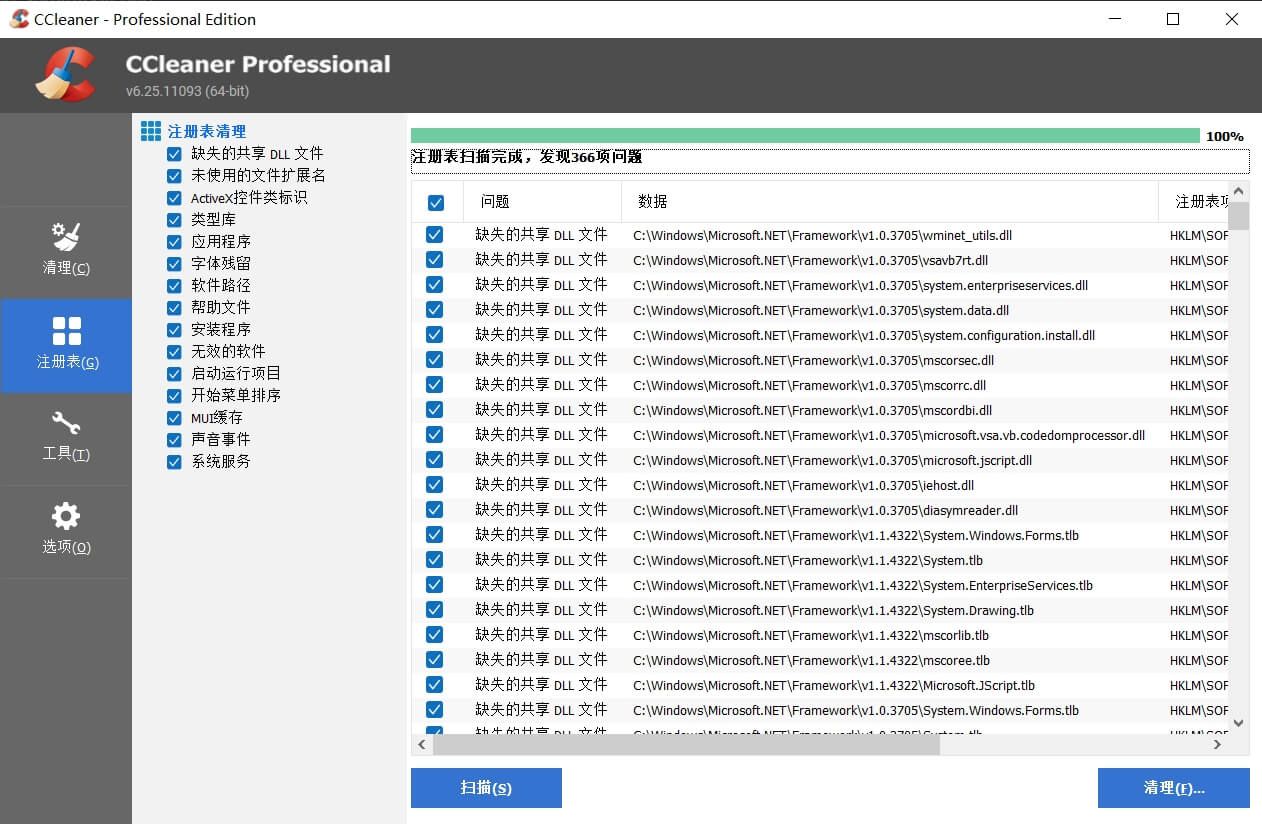Toggle 类型库 checkbox

174,220
